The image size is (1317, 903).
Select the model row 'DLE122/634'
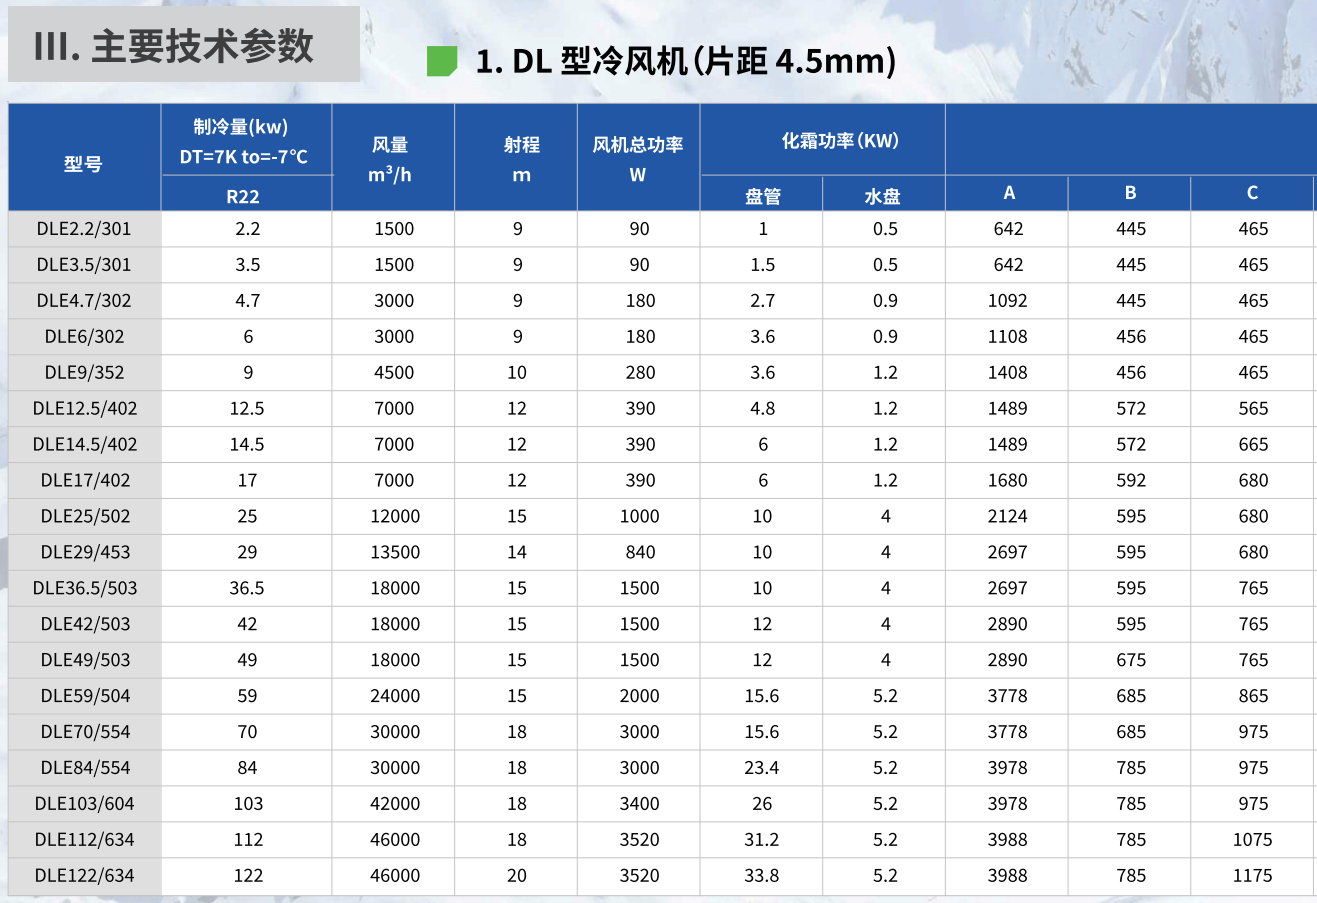[x=83, y=875]
